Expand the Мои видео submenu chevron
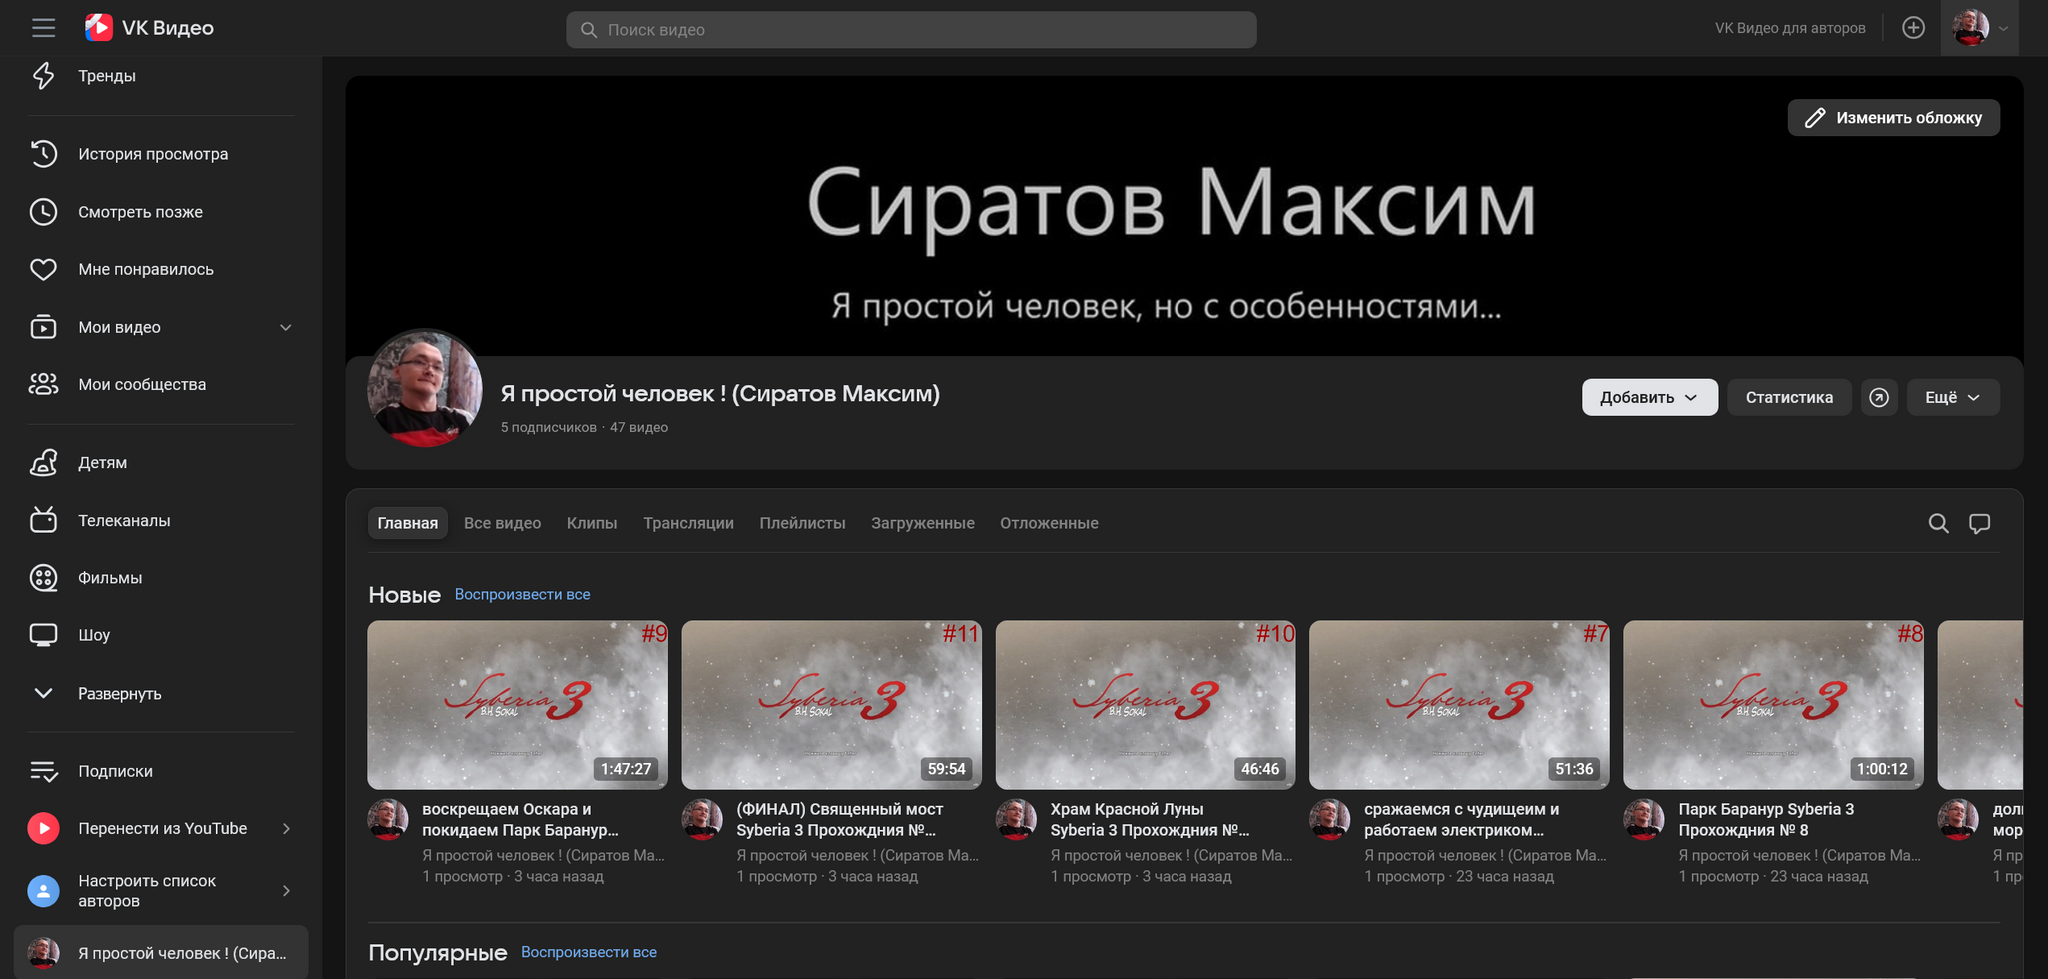The height and width of the screenshot is (979, 2048). click(286, 327)
